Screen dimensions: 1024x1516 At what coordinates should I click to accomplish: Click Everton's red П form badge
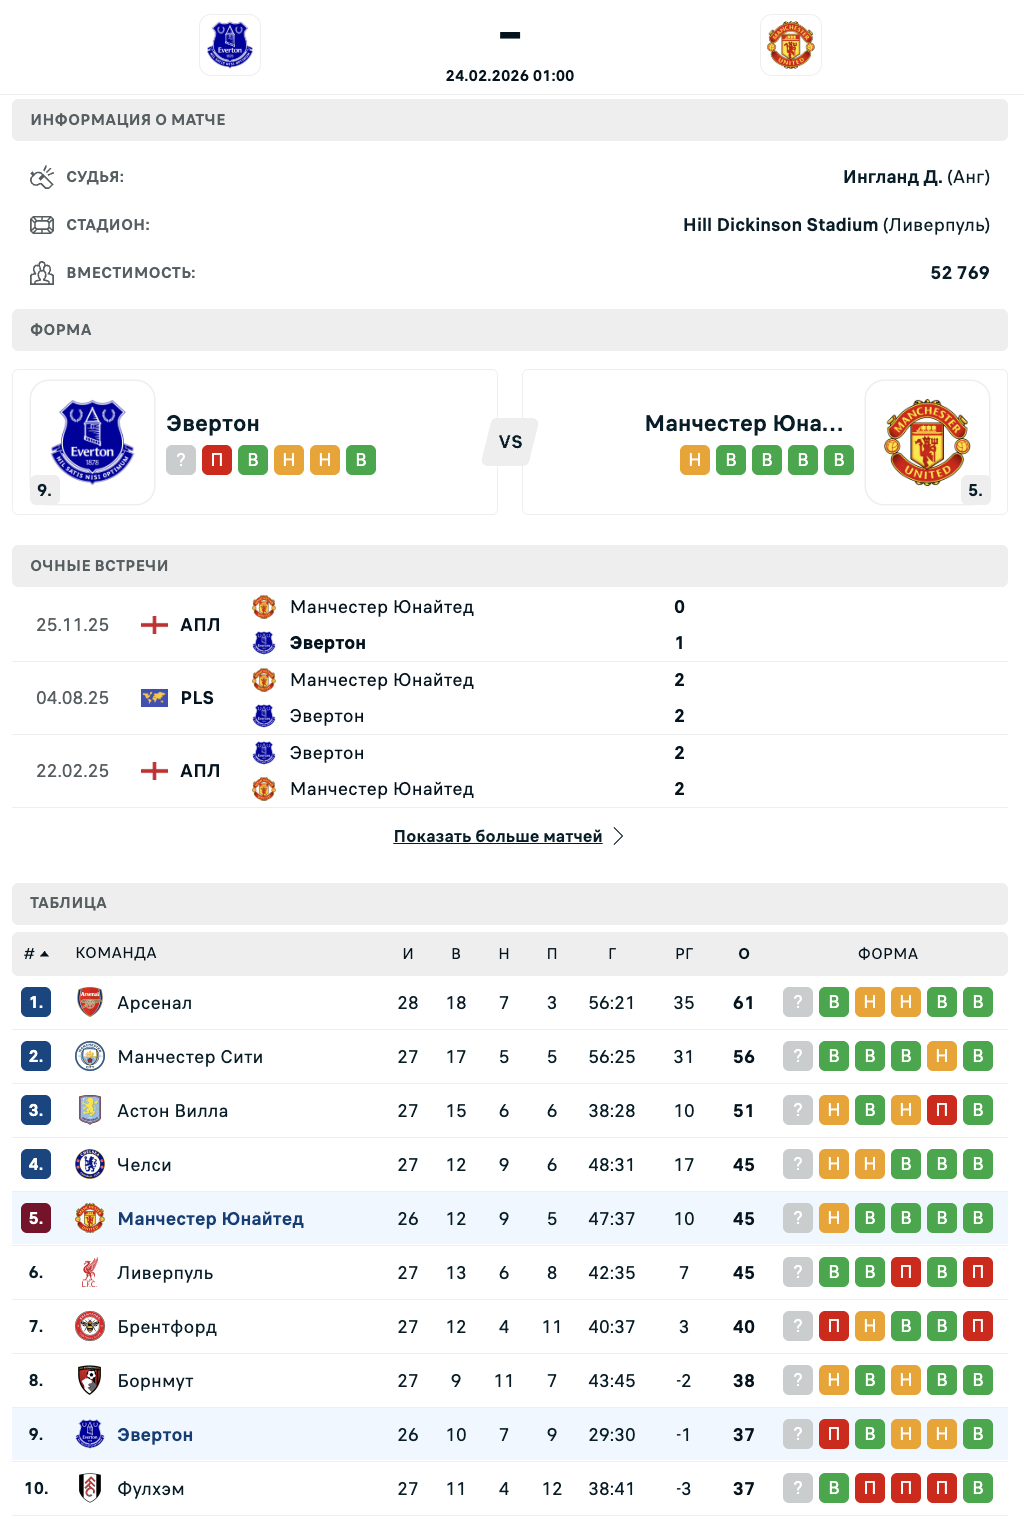217,460
